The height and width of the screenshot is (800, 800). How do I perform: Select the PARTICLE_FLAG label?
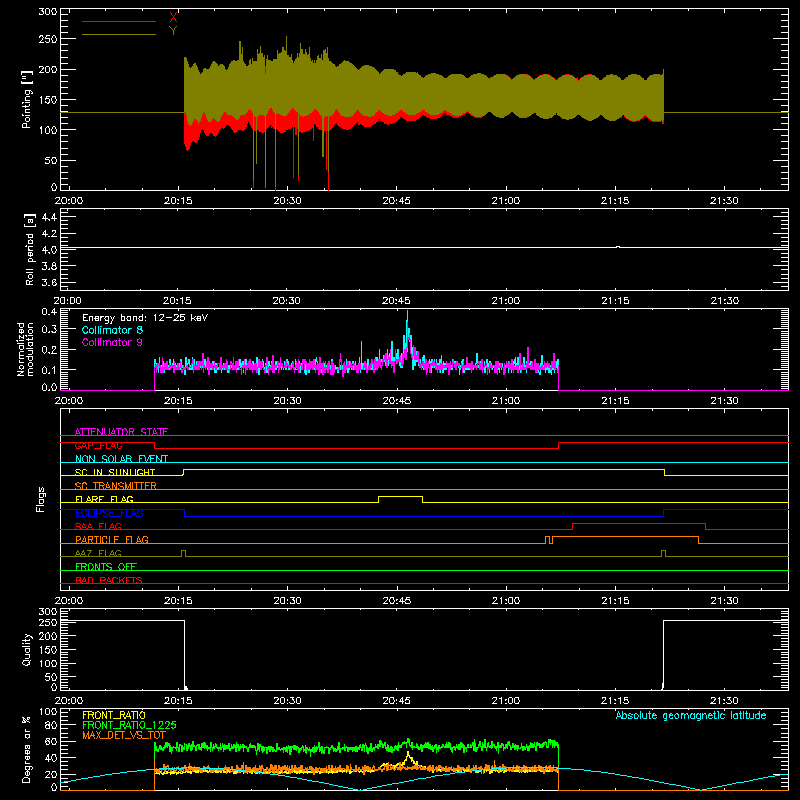pos(112,539)
